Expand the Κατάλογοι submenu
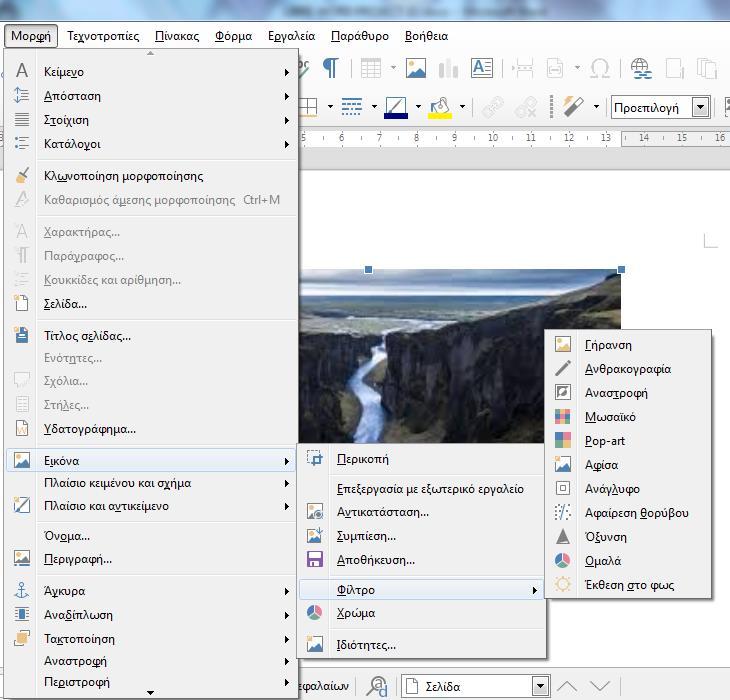The image size is (730, 700). click(151, 144)
